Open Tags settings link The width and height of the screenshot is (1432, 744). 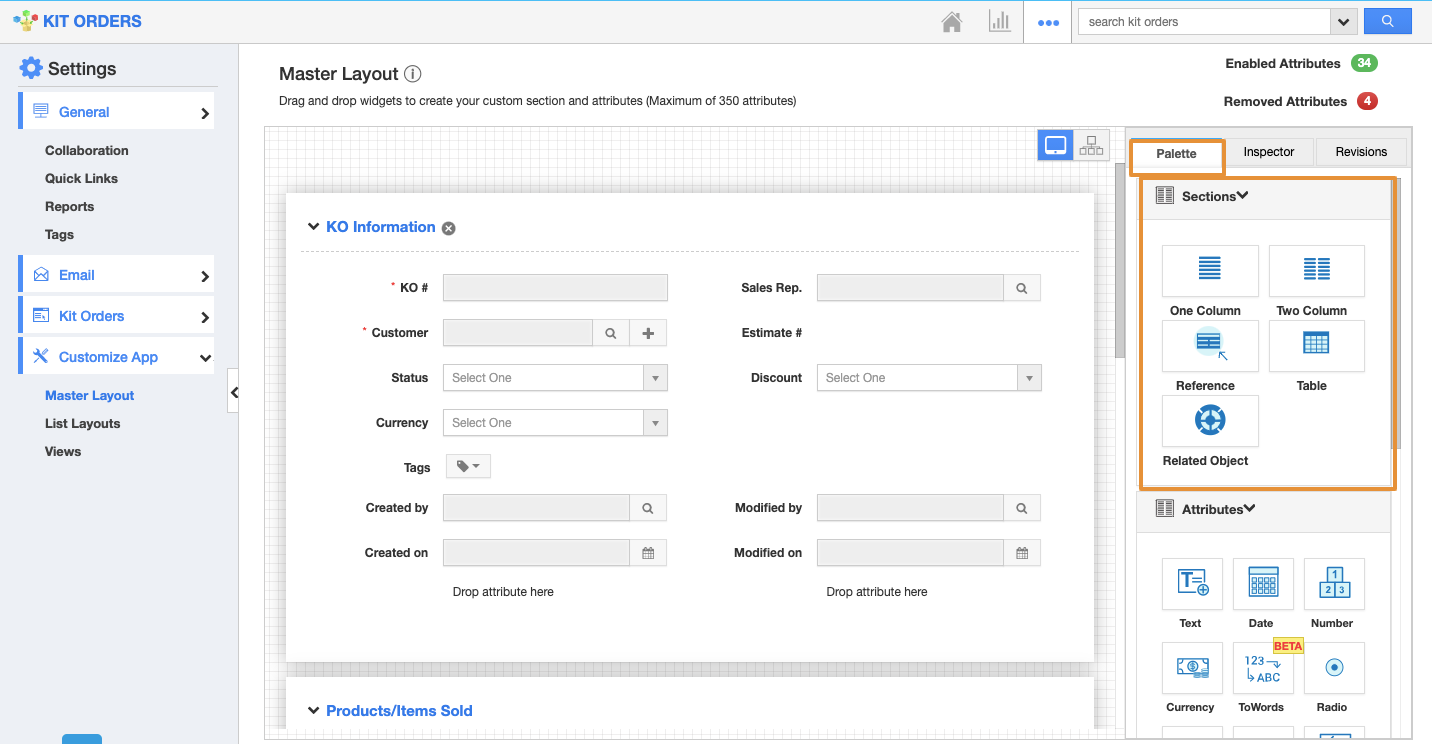coord(59,234)
